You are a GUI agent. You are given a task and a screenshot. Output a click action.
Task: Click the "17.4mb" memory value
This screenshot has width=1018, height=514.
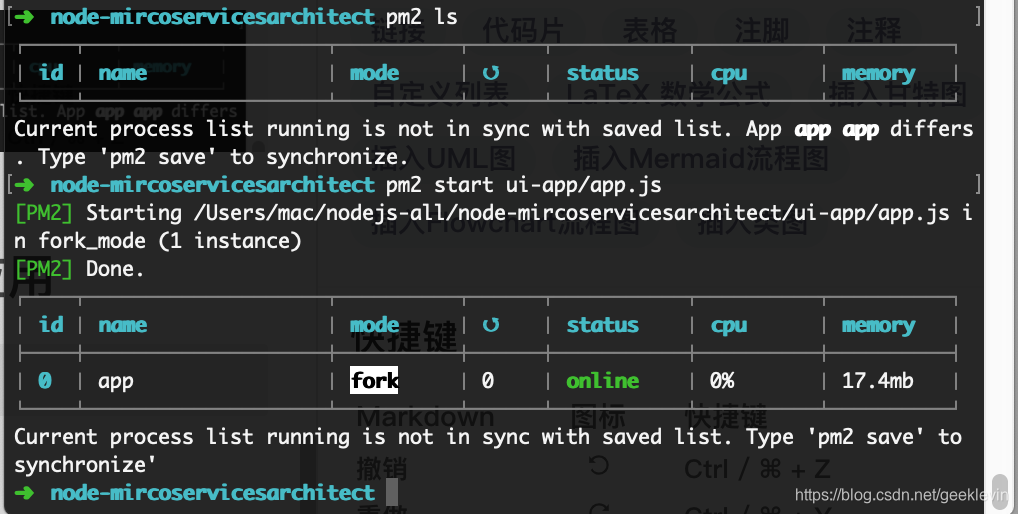click(877, 380)
